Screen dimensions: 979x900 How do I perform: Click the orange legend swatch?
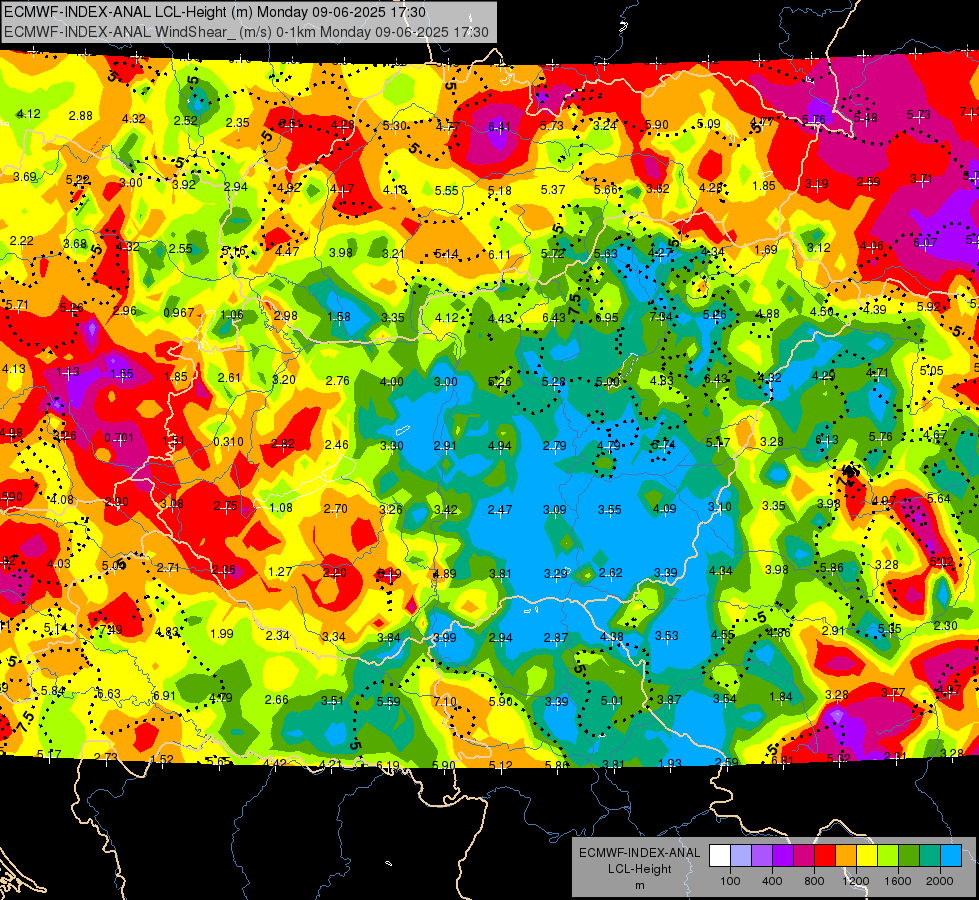(x=846, y=856)
